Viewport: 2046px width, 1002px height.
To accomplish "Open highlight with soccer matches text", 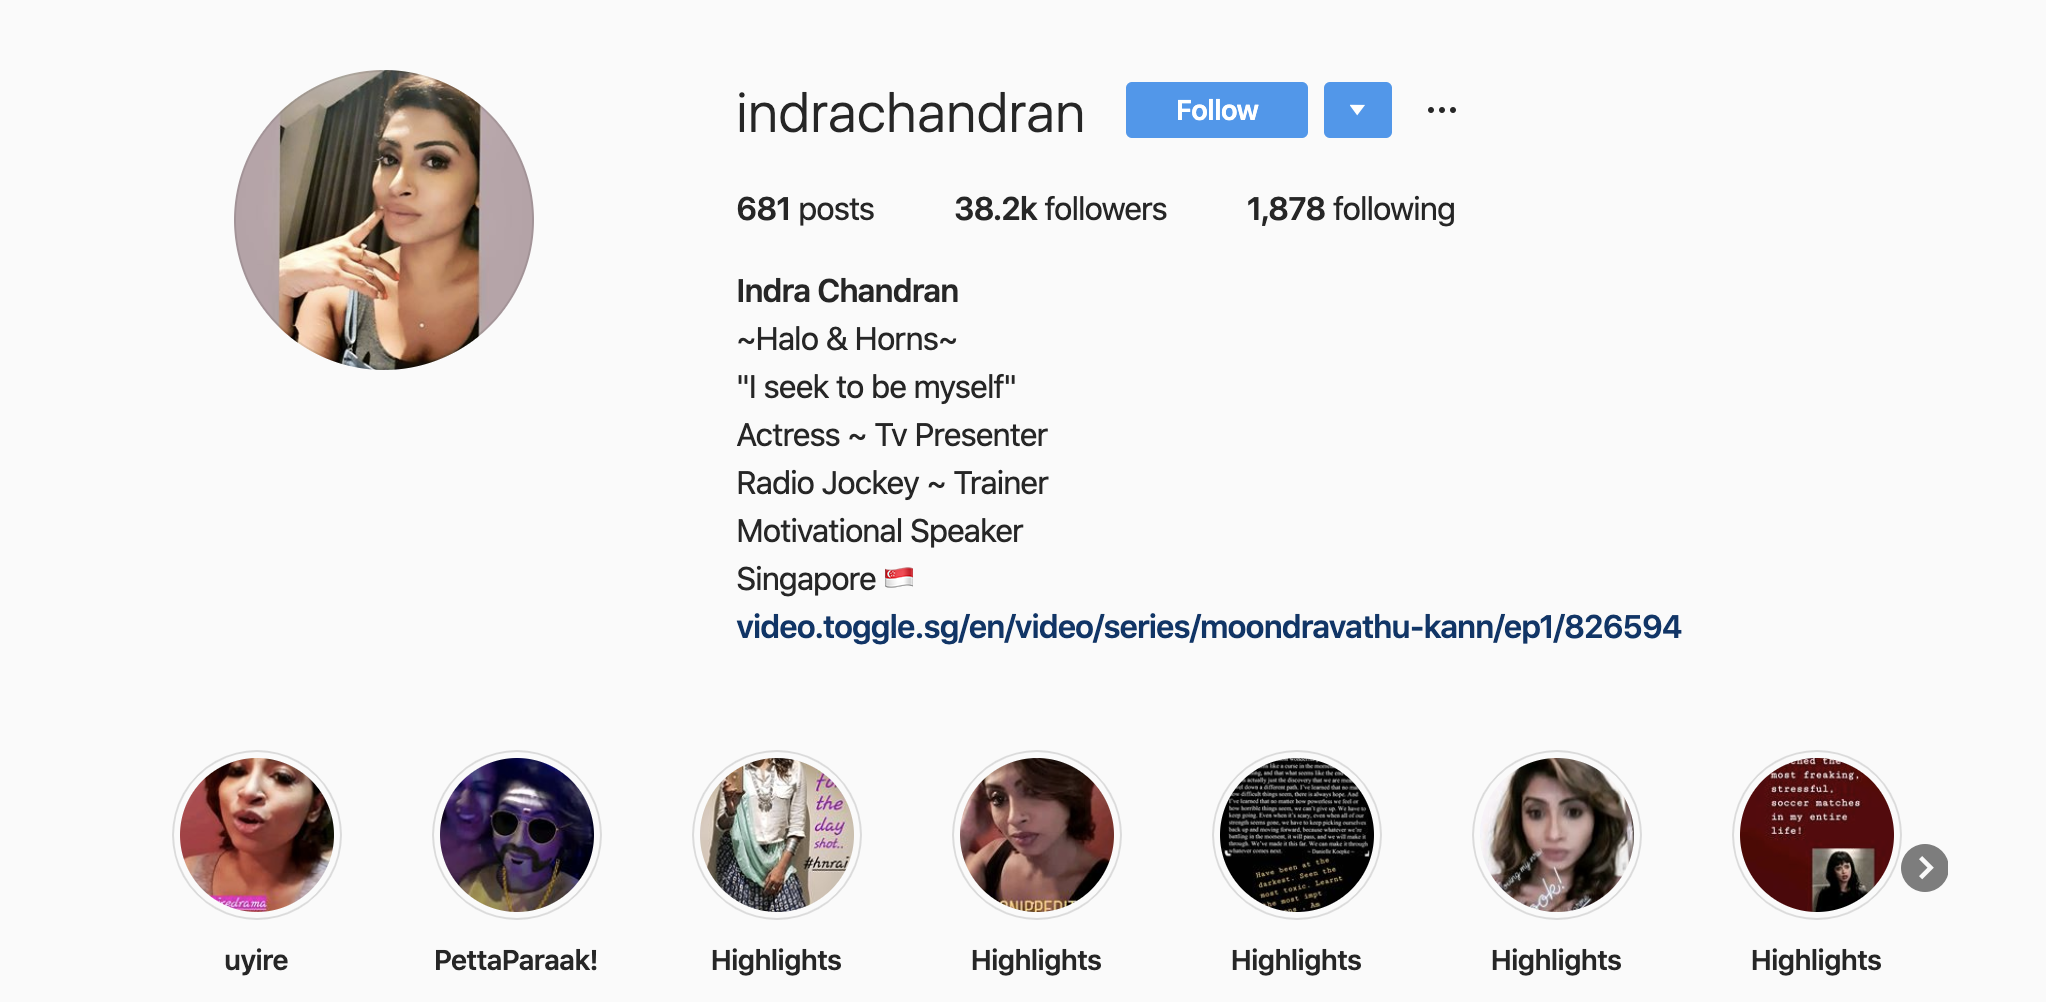I will click(1817, 835).
